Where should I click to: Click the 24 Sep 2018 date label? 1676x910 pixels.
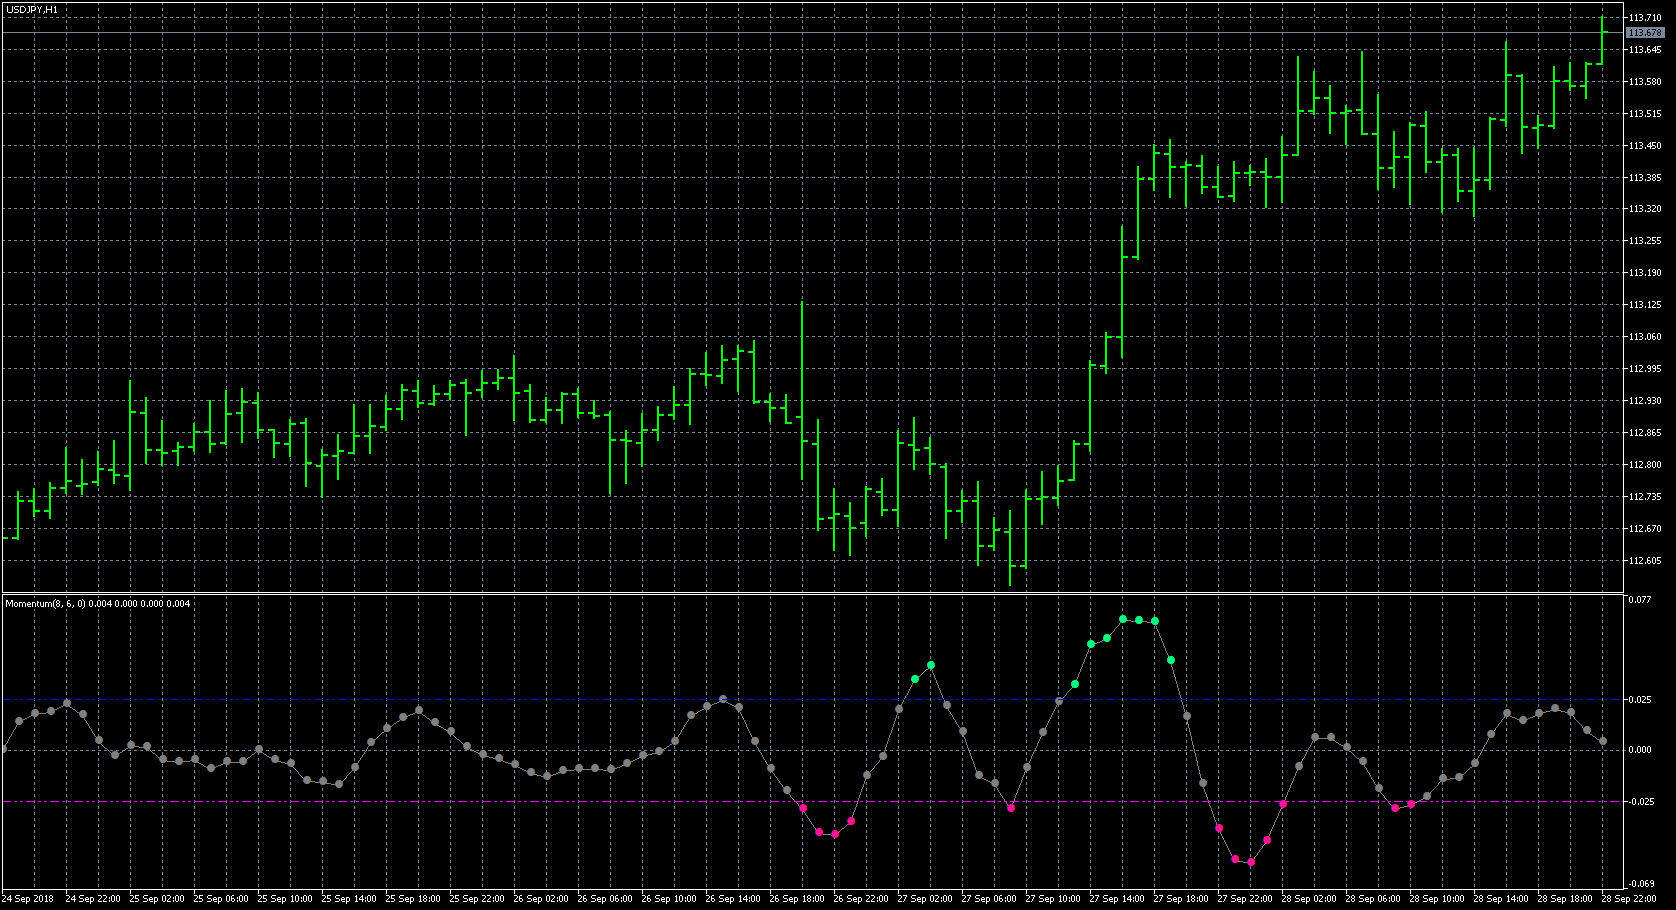(x=28, y=898)
